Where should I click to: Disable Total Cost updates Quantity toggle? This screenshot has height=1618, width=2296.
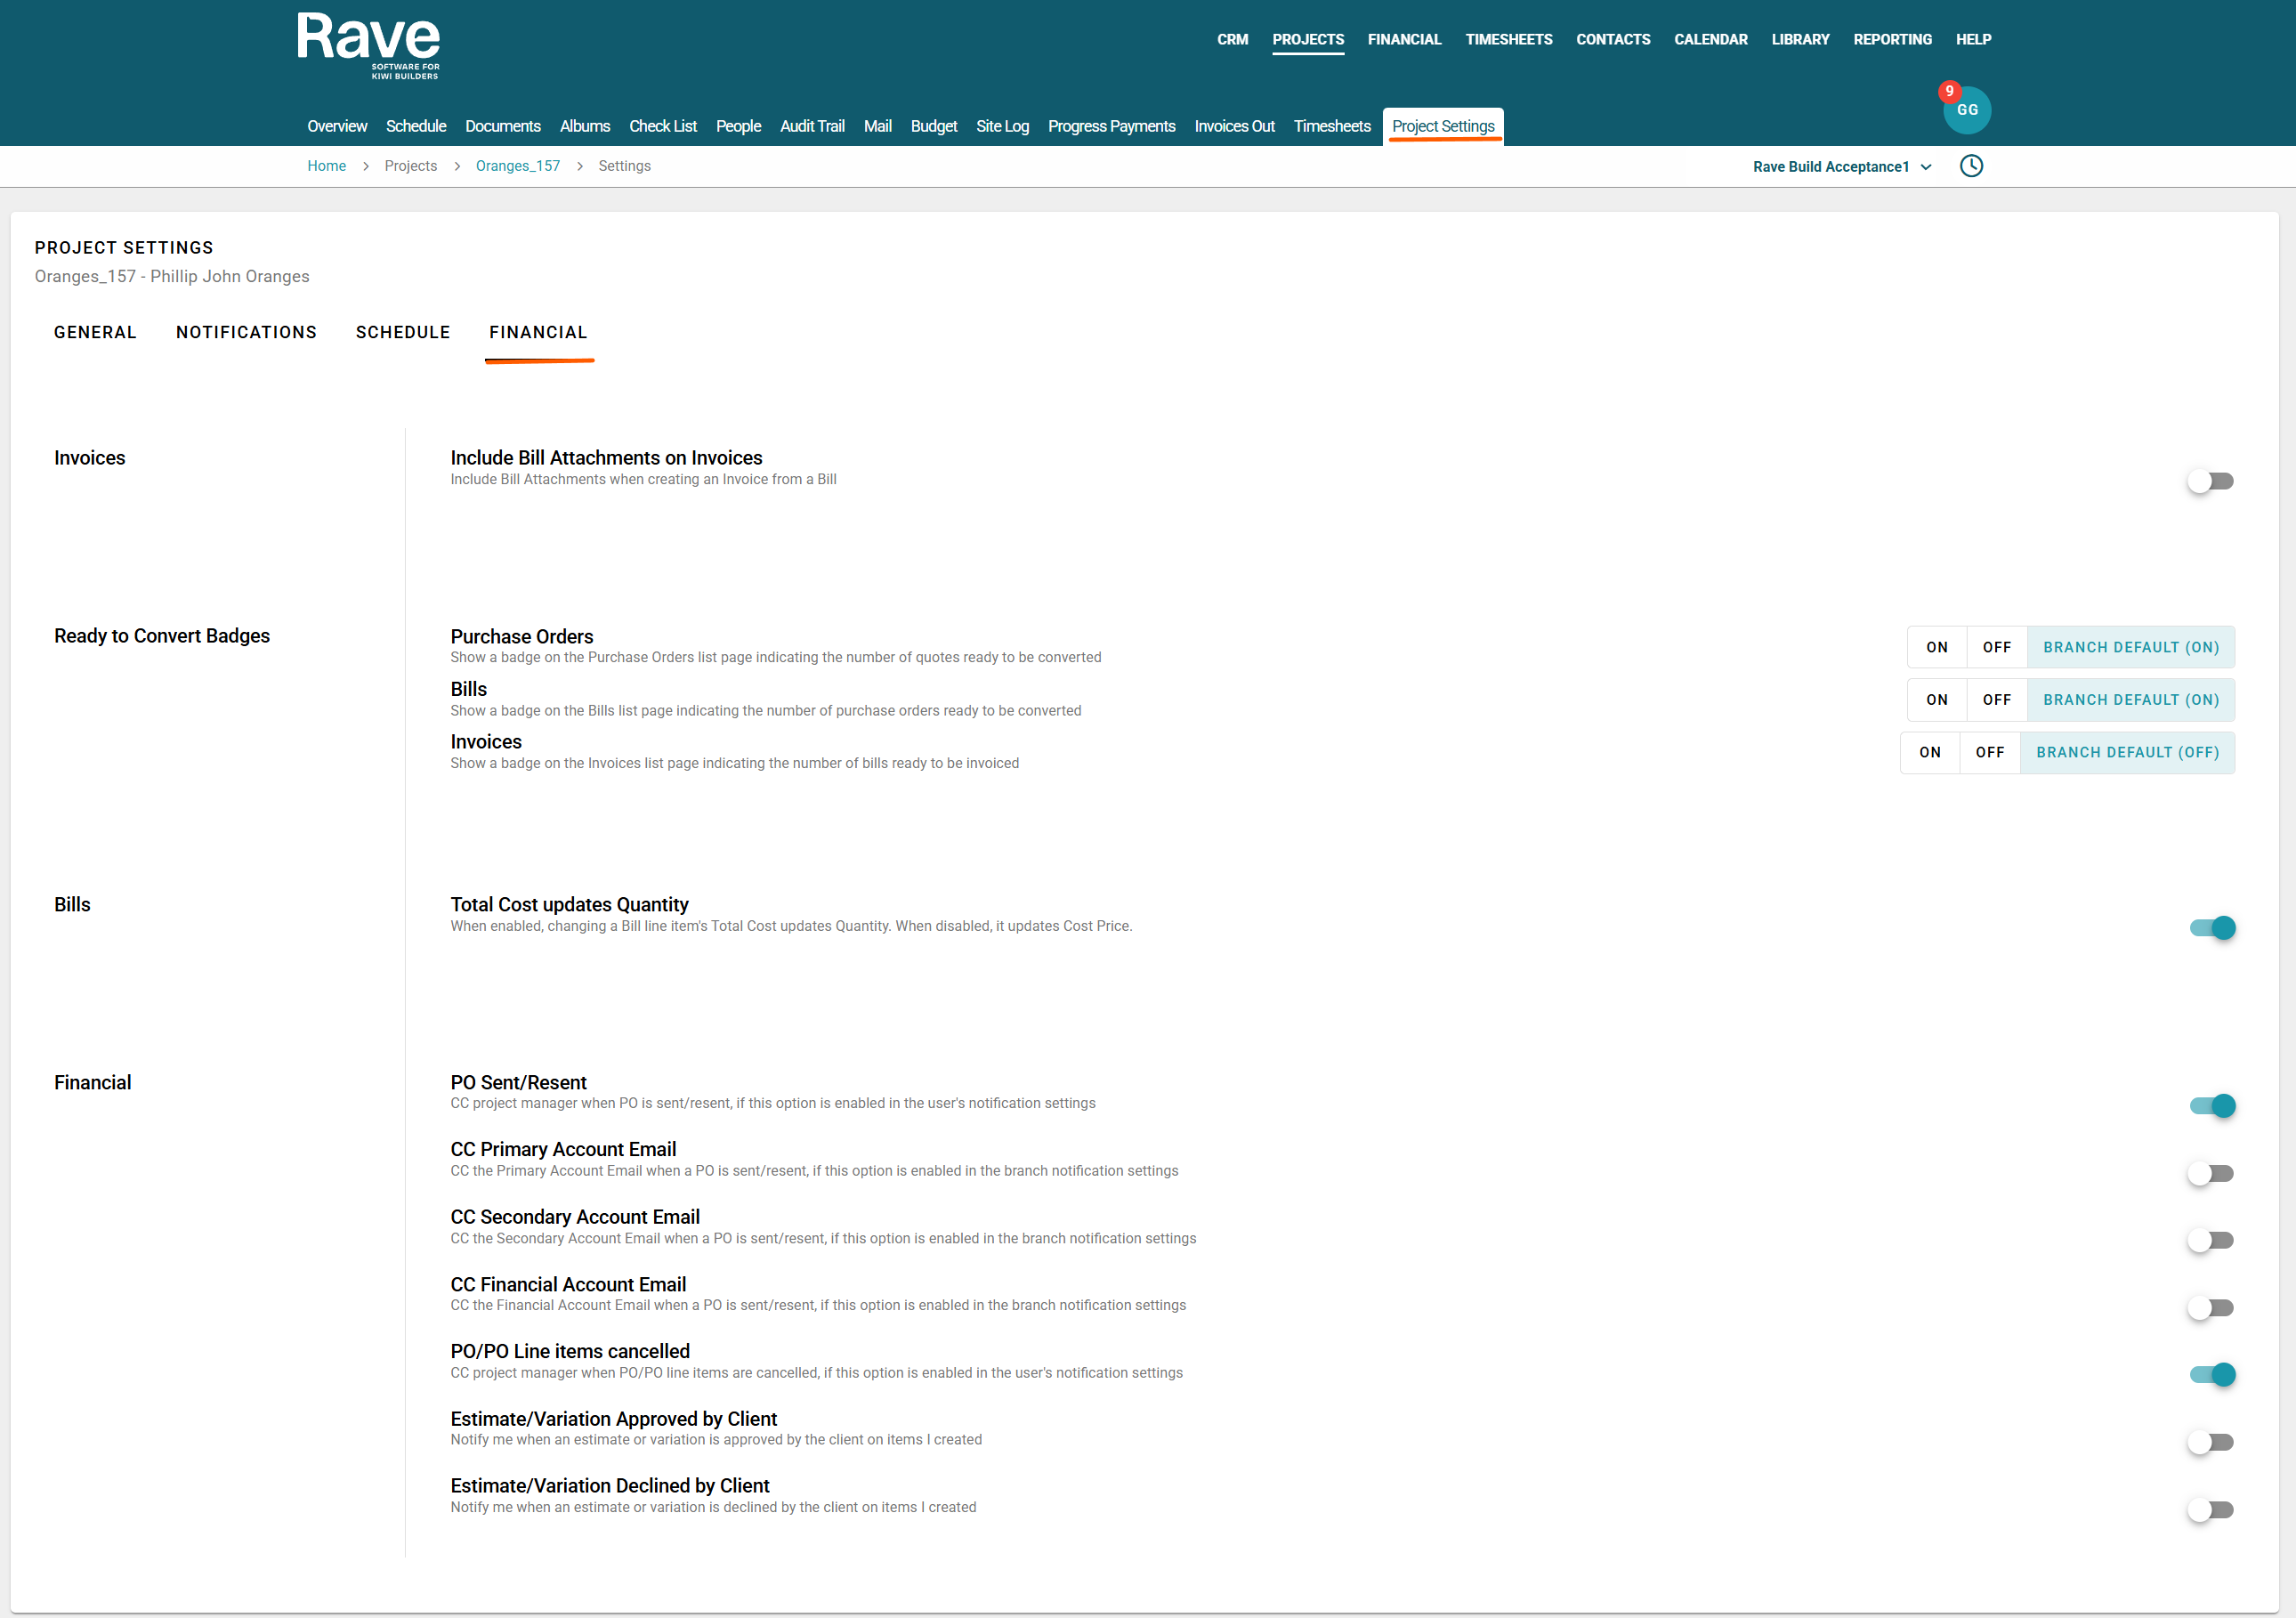click(2211, 928)
